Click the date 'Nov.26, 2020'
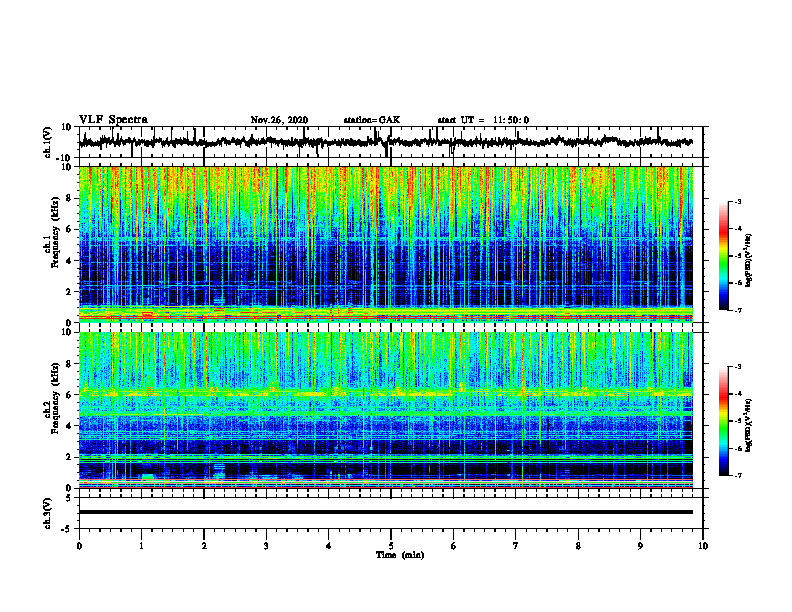This screenshot has height=612, width=792. tap(279, 120)
